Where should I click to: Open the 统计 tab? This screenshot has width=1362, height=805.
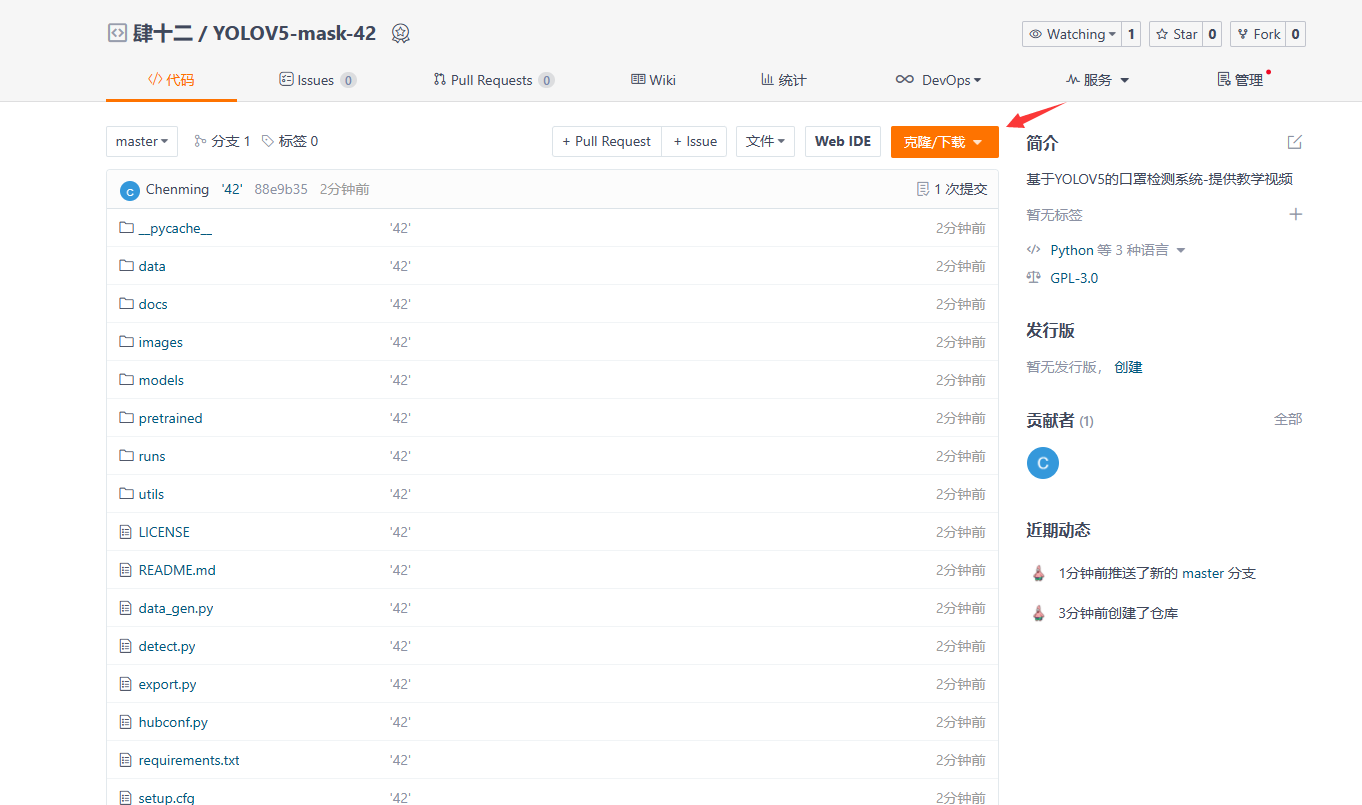(x=783, y=80)
